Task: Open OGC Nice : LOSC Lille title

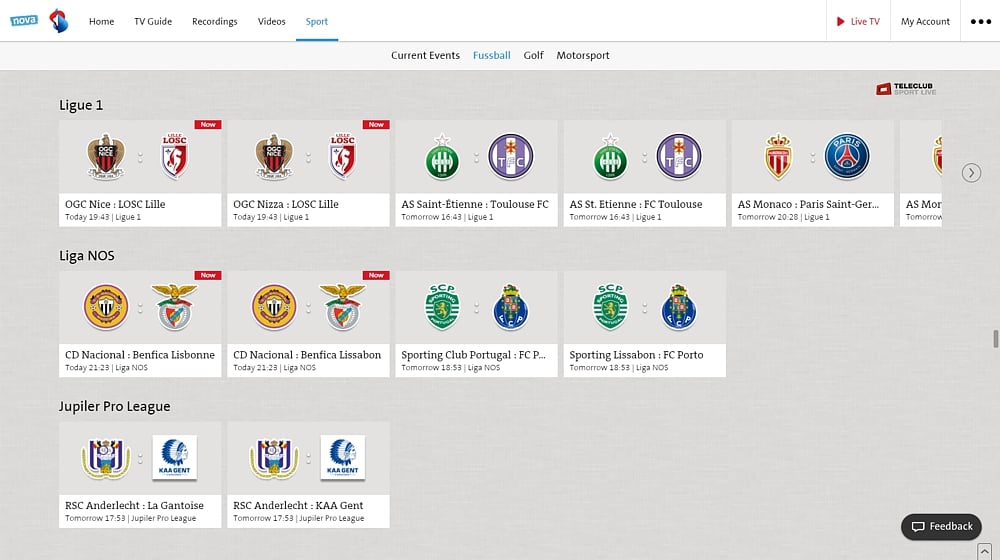Action: 115,204
